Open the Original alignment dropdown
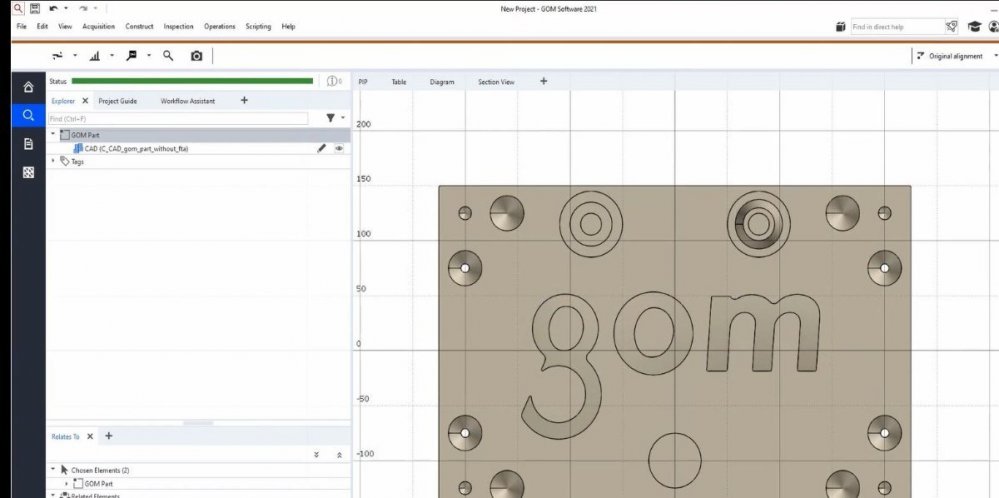The width and height of the screenshot is (999, 498). [957, 56]
